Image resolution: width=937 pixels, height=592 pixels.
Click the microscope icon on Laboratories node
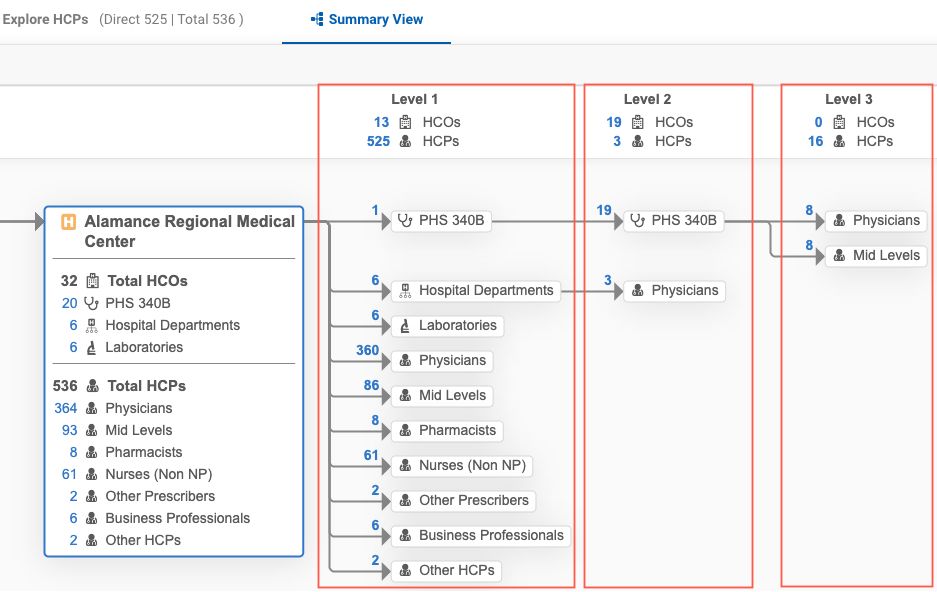pos(405,326)
